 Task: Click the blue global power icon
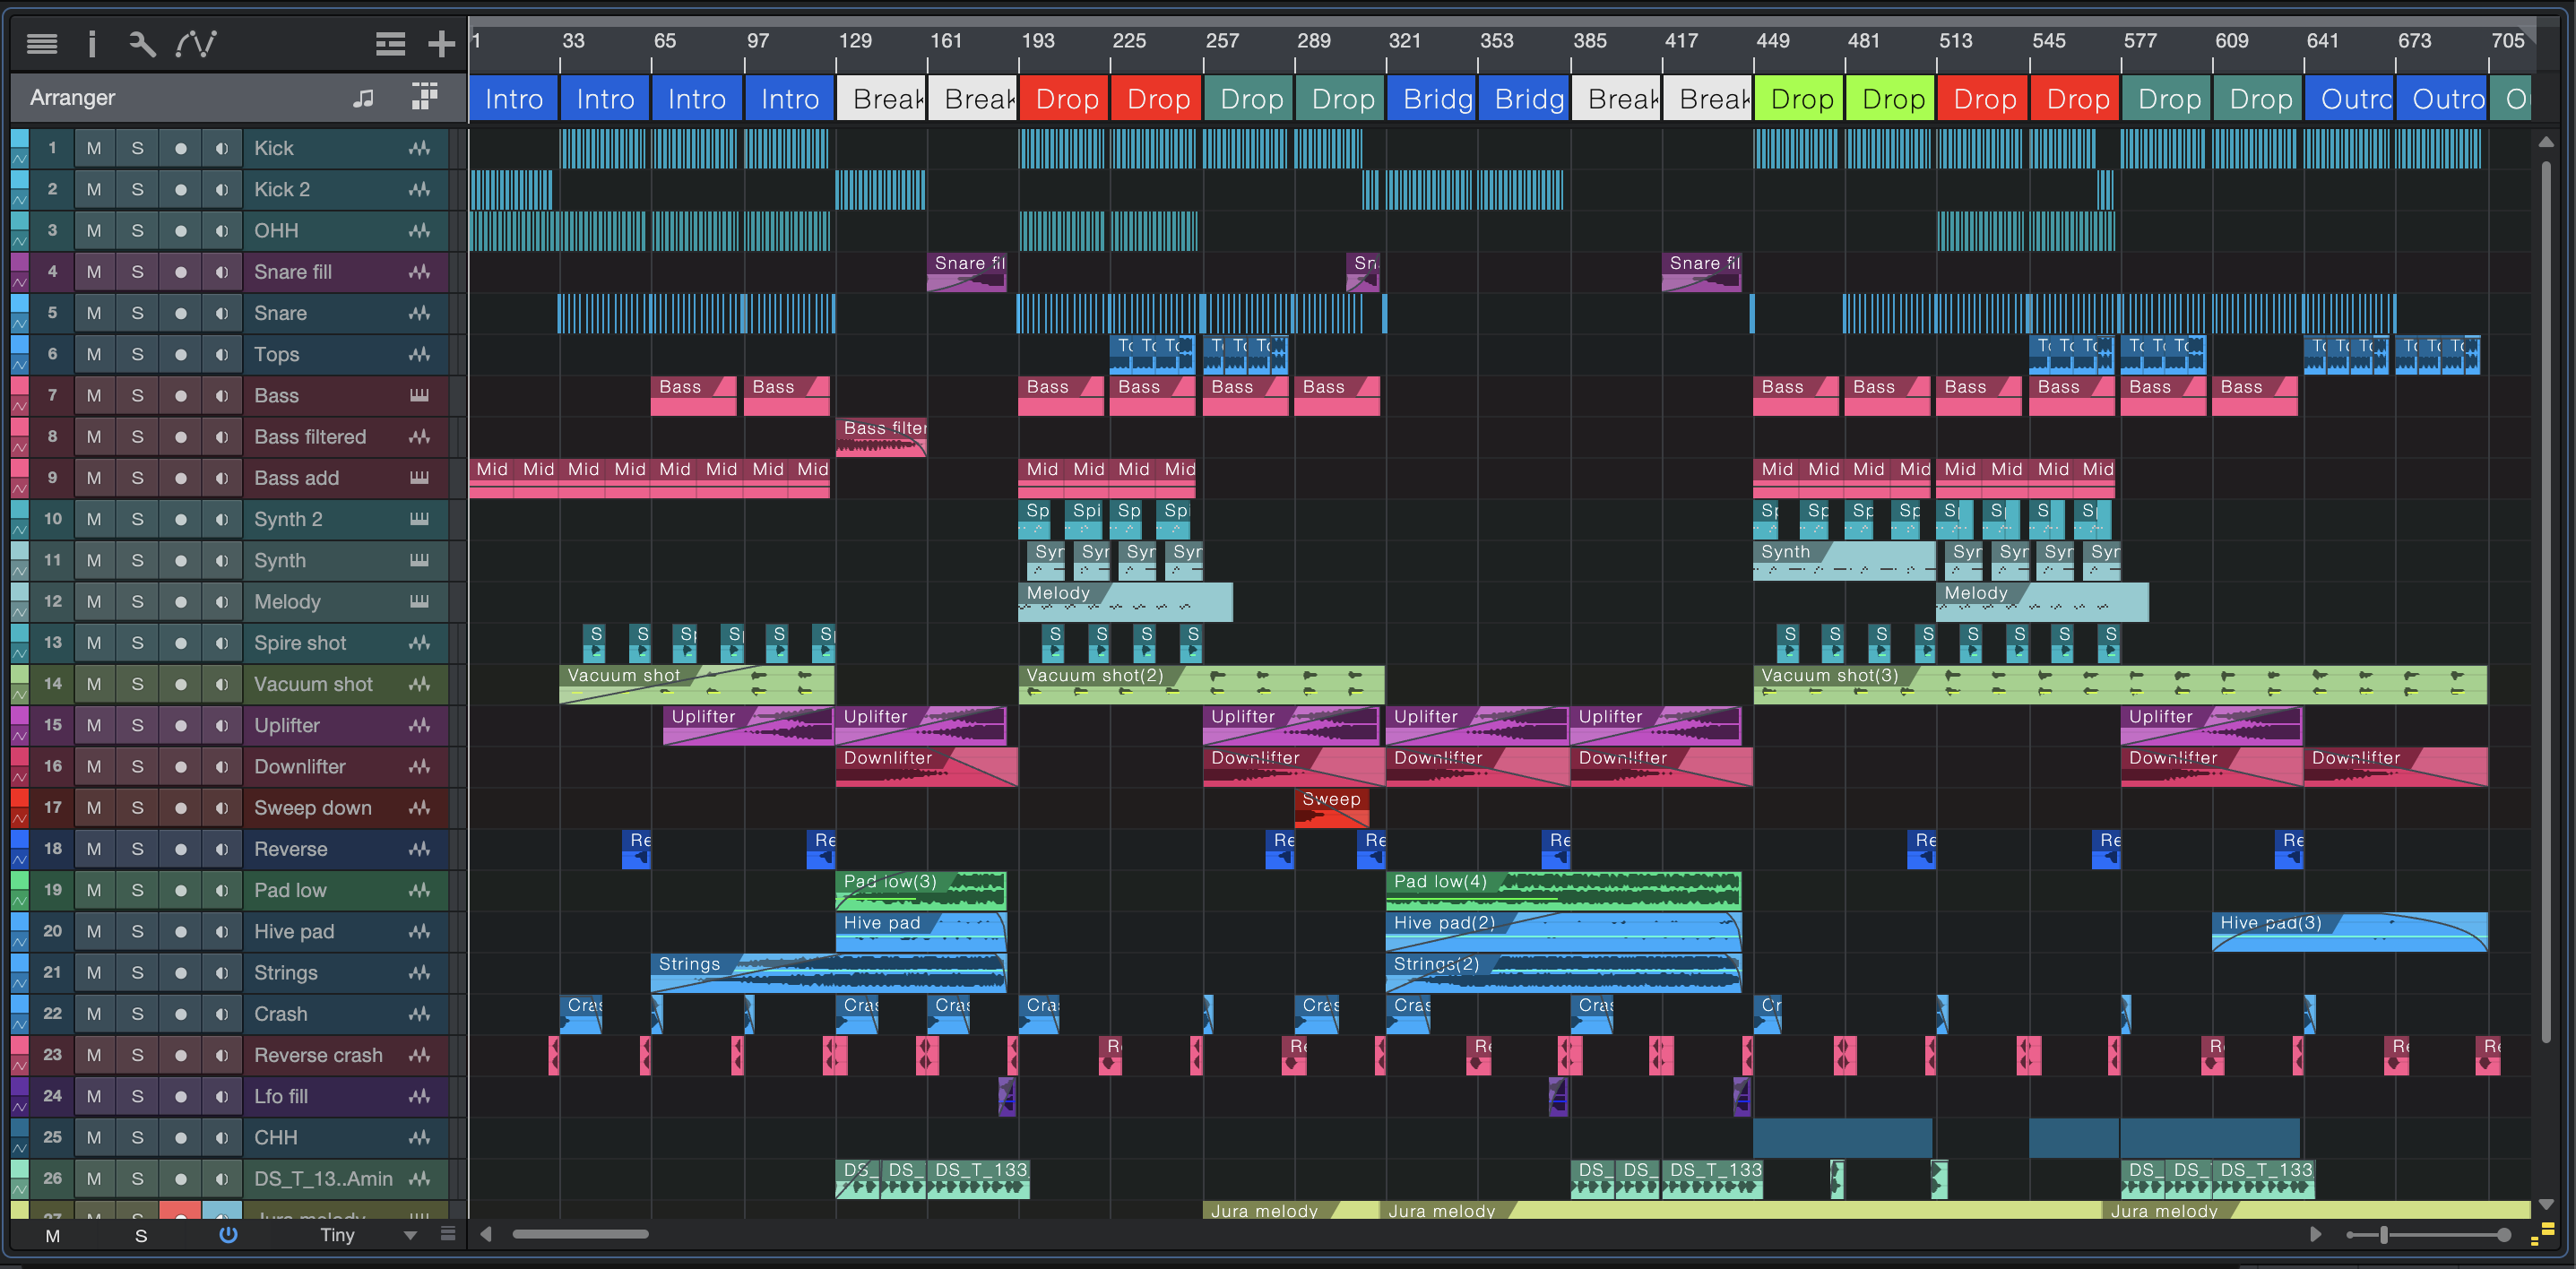pyautogui.click(x=228, y=1235)
